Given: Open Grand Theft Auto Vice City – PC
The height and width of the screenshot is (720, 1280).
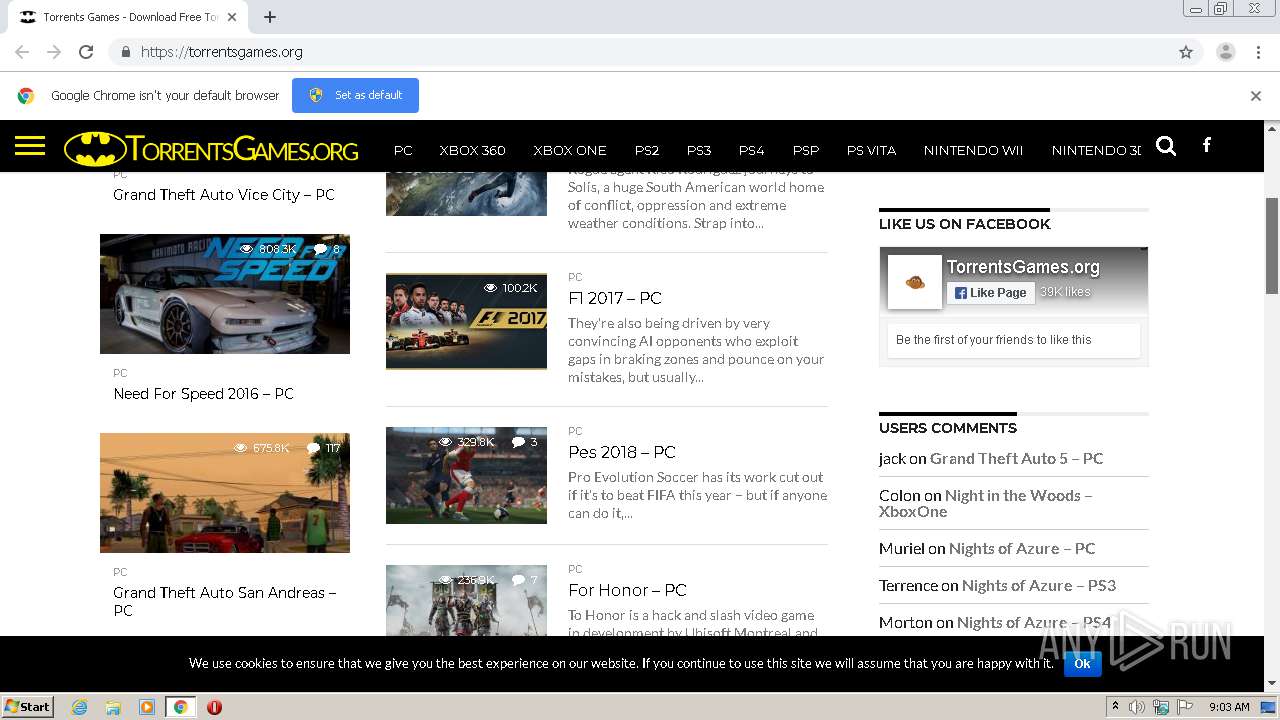Looking at the screenshot, I should [x=224, y=194].
